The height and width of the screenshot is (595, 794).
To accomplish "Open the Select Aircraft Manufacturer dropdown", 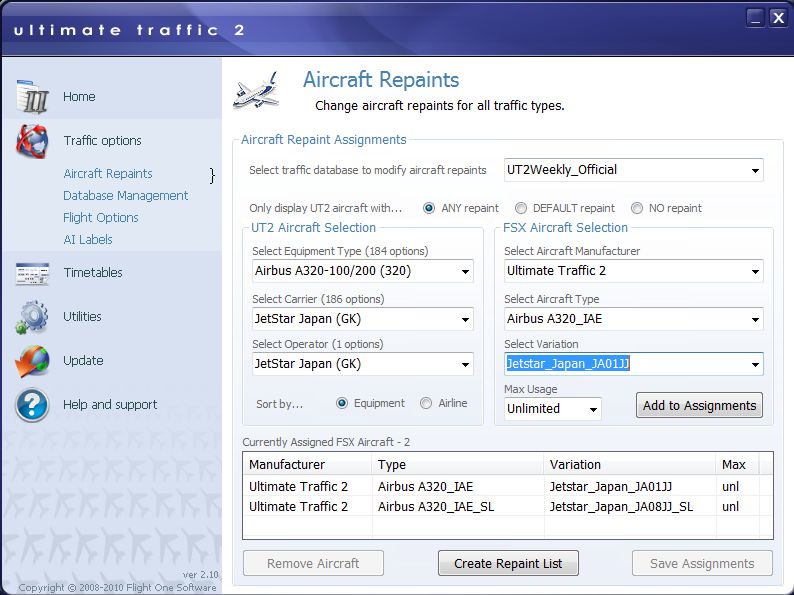I will coord(633,271).
